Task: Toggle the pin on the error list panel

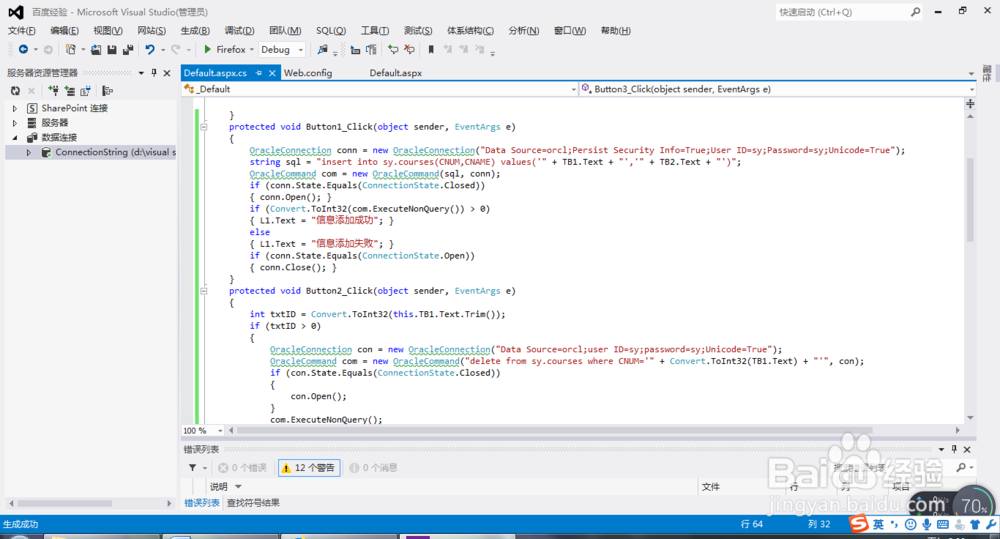Action: 954,449
